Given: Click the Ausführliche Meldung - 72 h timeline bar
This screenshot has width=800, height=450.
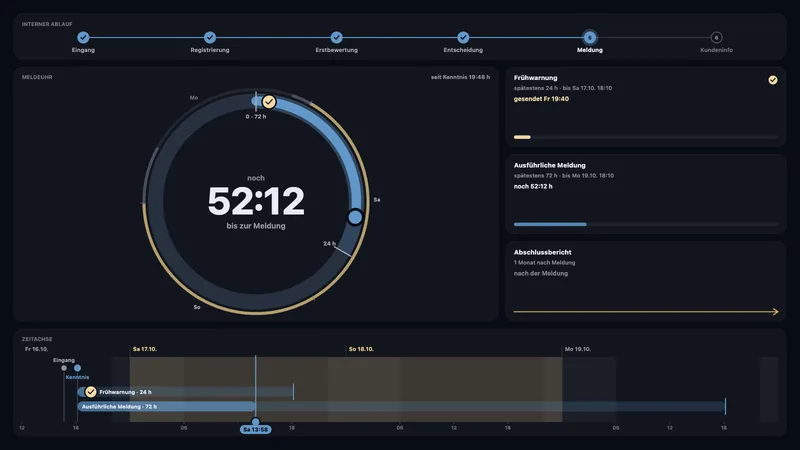Looking at the screenshot, I should point(401,407).
